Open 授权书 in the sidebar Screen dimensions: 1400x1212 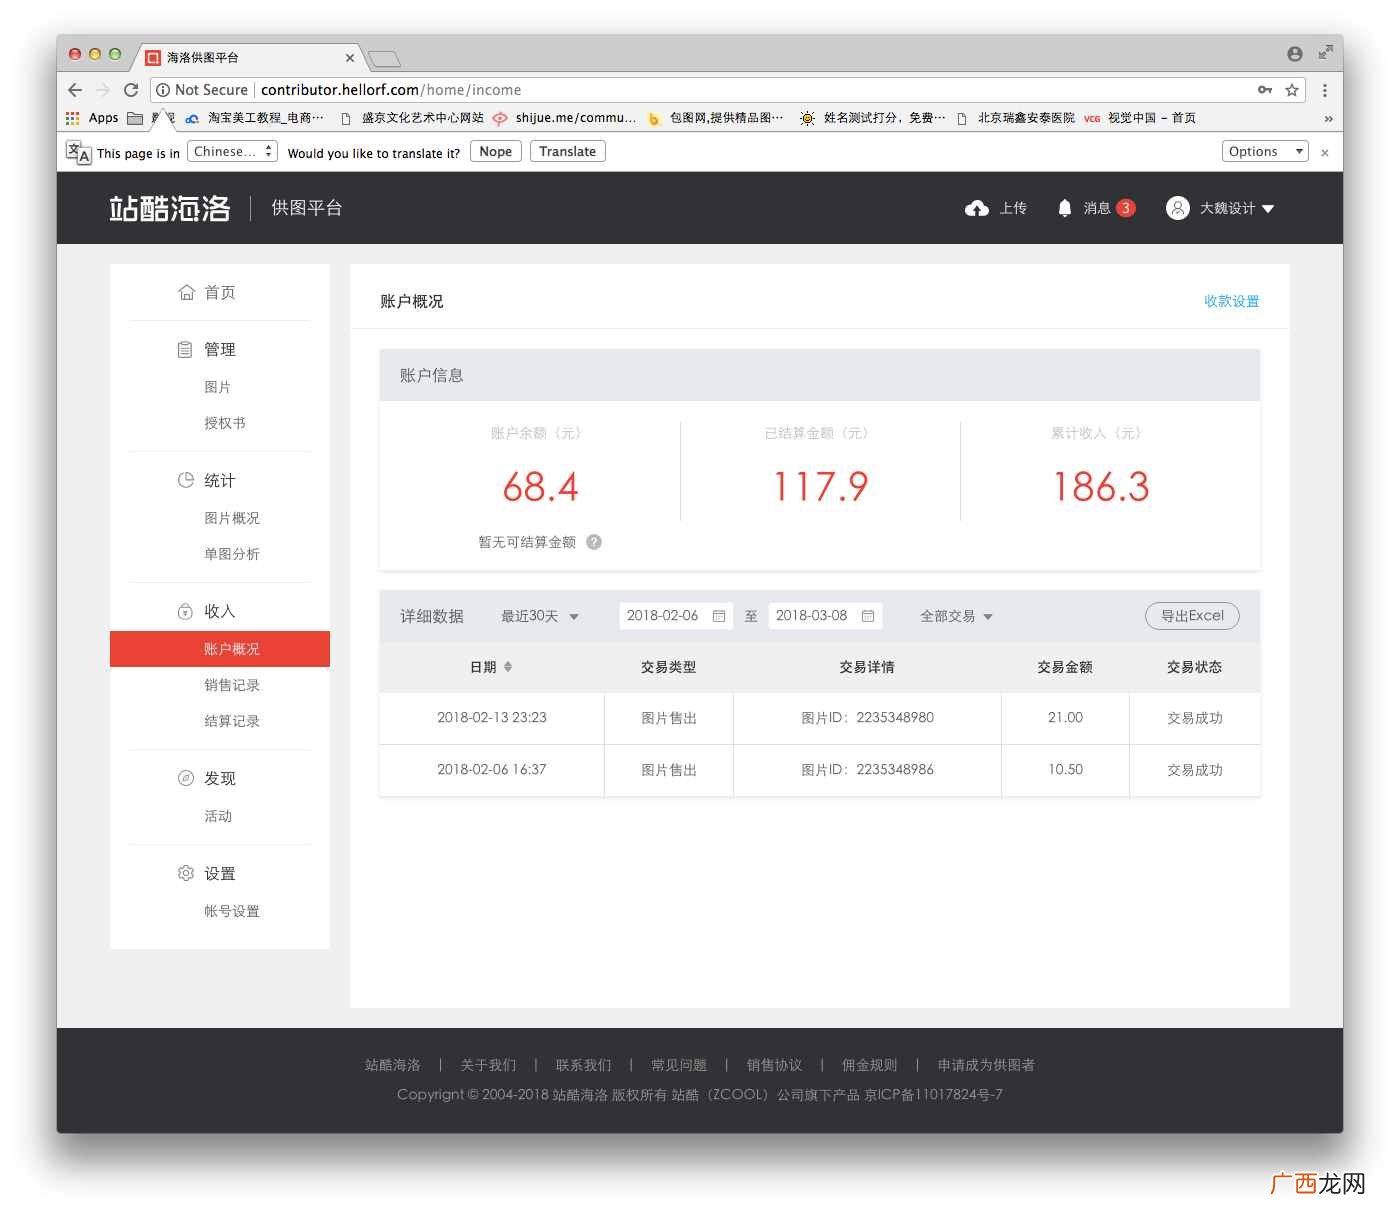pos(225,423)
